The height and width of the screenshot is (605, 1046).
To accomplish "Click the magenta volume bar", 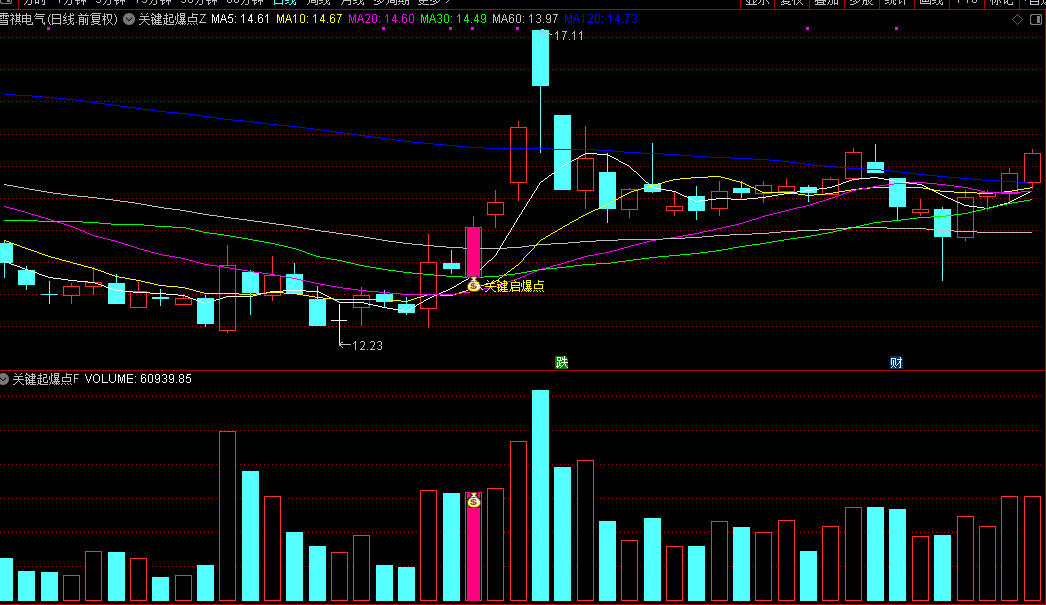I will point(474,547).
